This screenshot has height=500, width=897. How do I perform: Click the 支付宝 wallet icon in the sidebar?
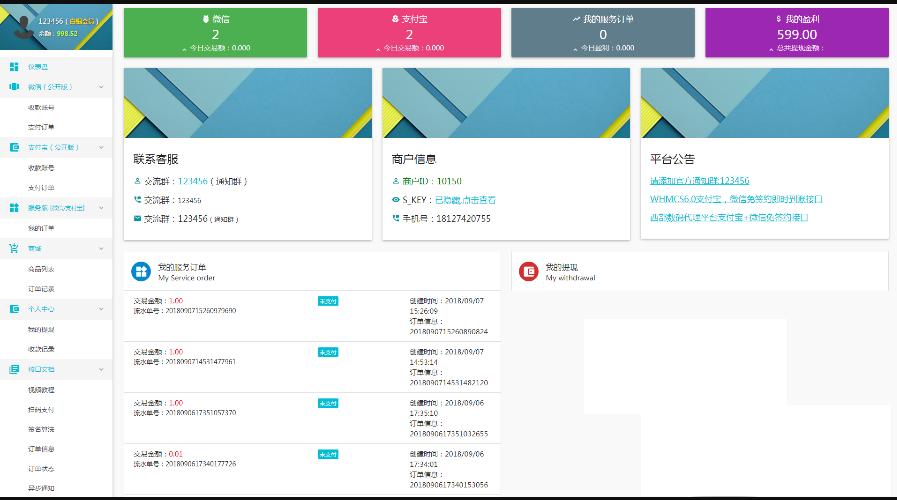pos(14,147)
